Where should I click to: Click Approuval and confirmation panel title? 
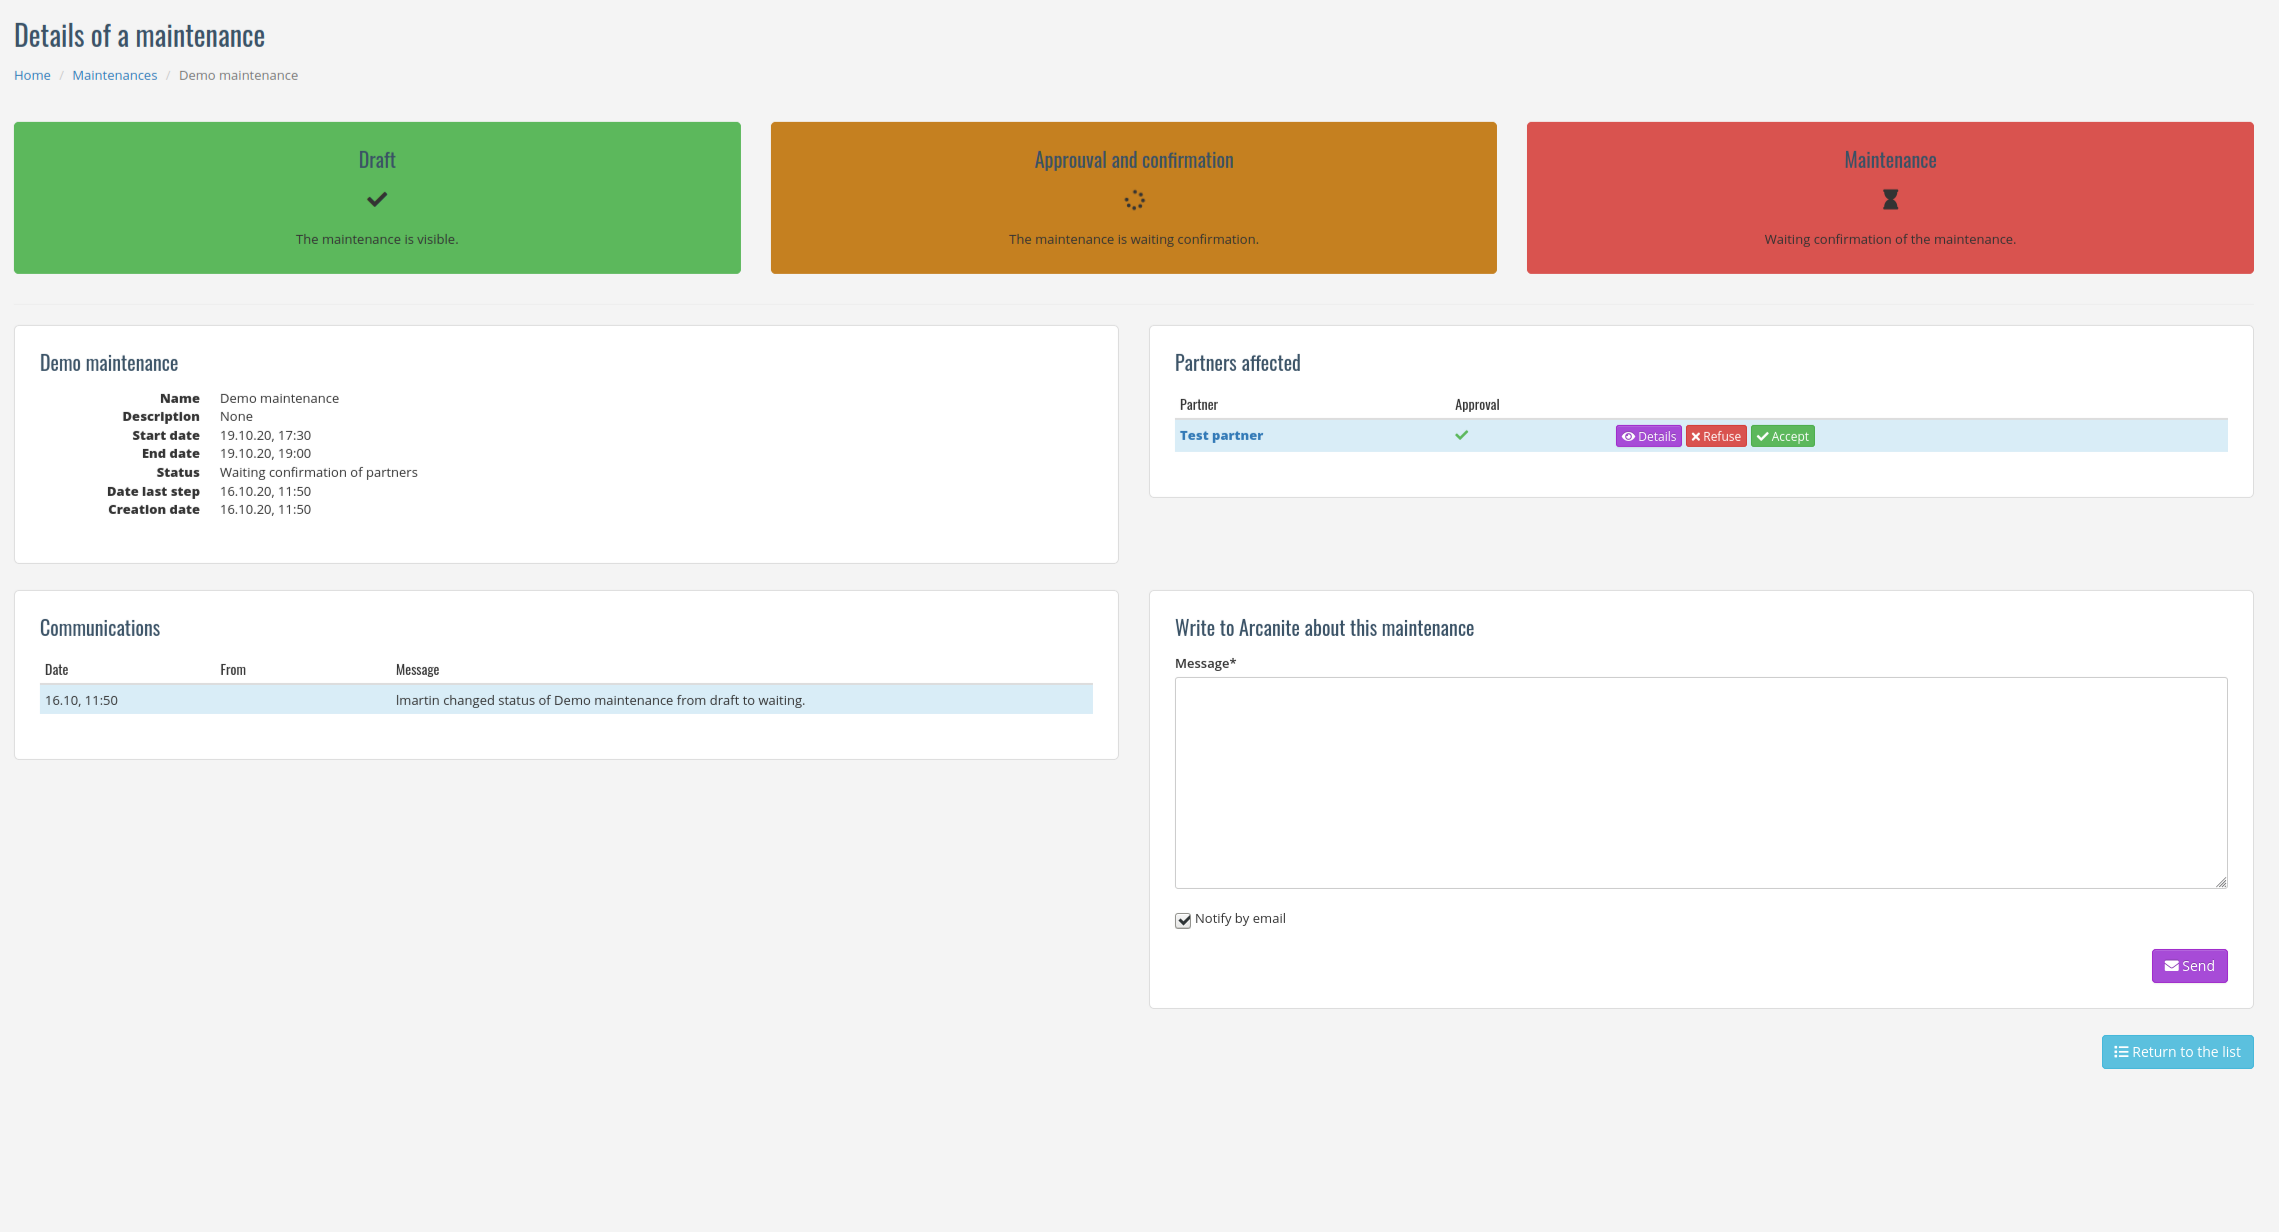tap(1134, 160)
